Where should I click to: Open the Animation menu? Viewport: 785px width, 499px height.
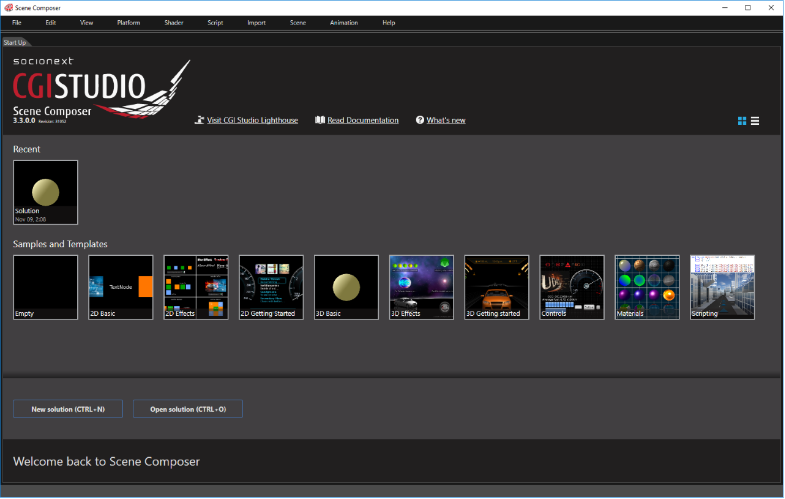coord(344,23)
